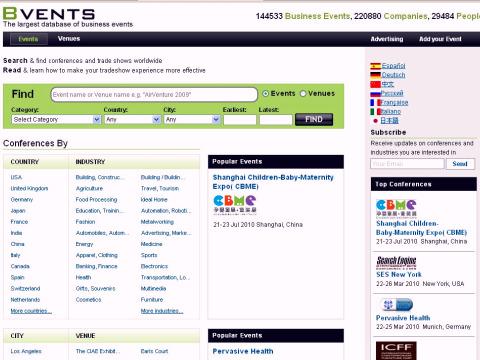
Task: Open the Advertising menu item
Action: click(x=387, y=39)
